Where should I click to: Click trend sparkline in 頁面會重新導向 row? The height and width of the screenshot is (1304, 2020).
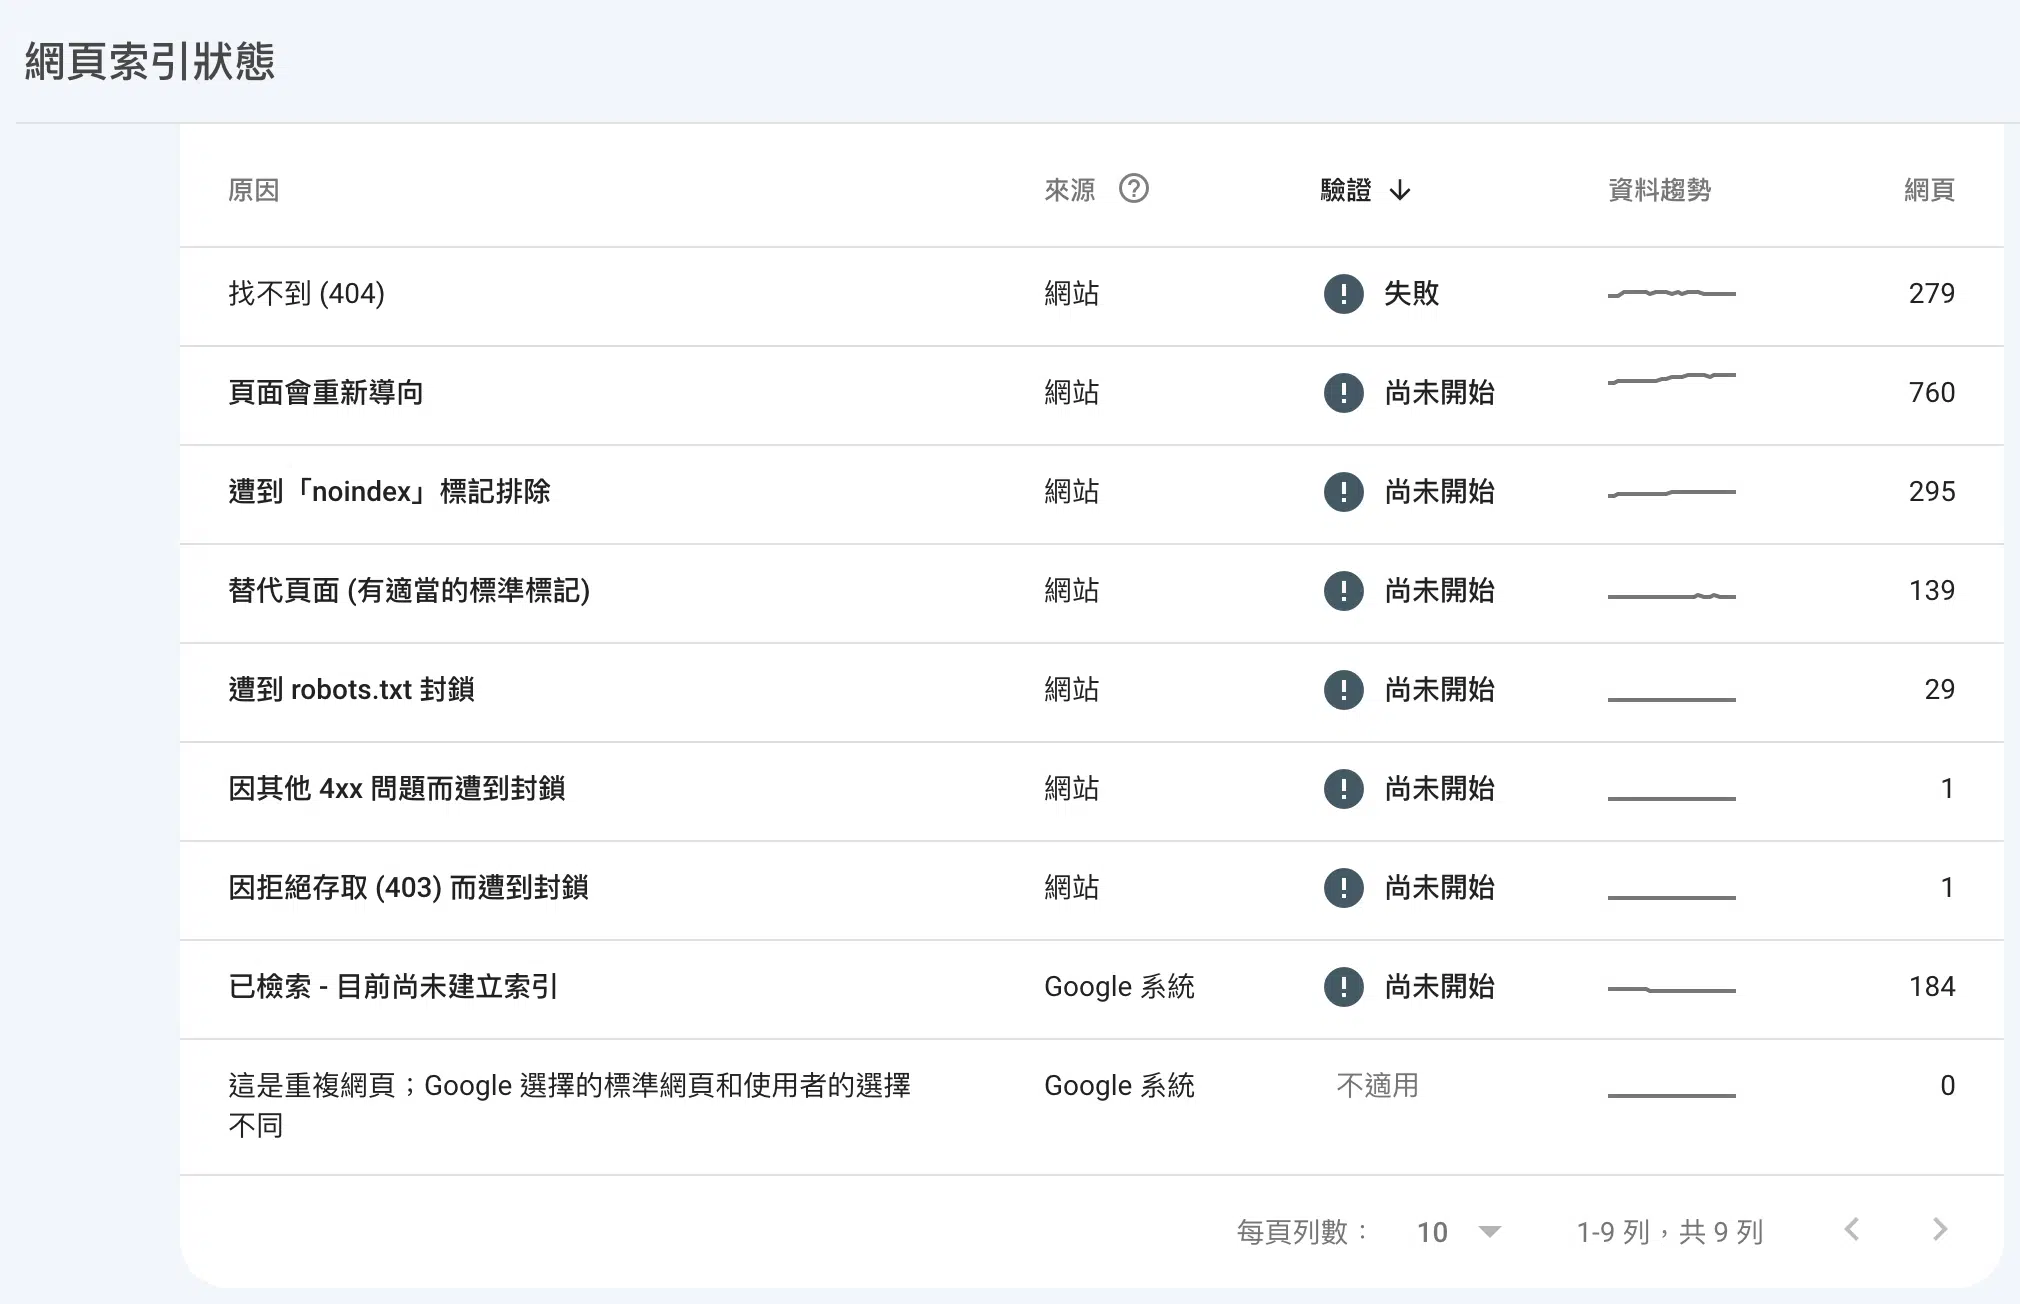pos(1672,378)
